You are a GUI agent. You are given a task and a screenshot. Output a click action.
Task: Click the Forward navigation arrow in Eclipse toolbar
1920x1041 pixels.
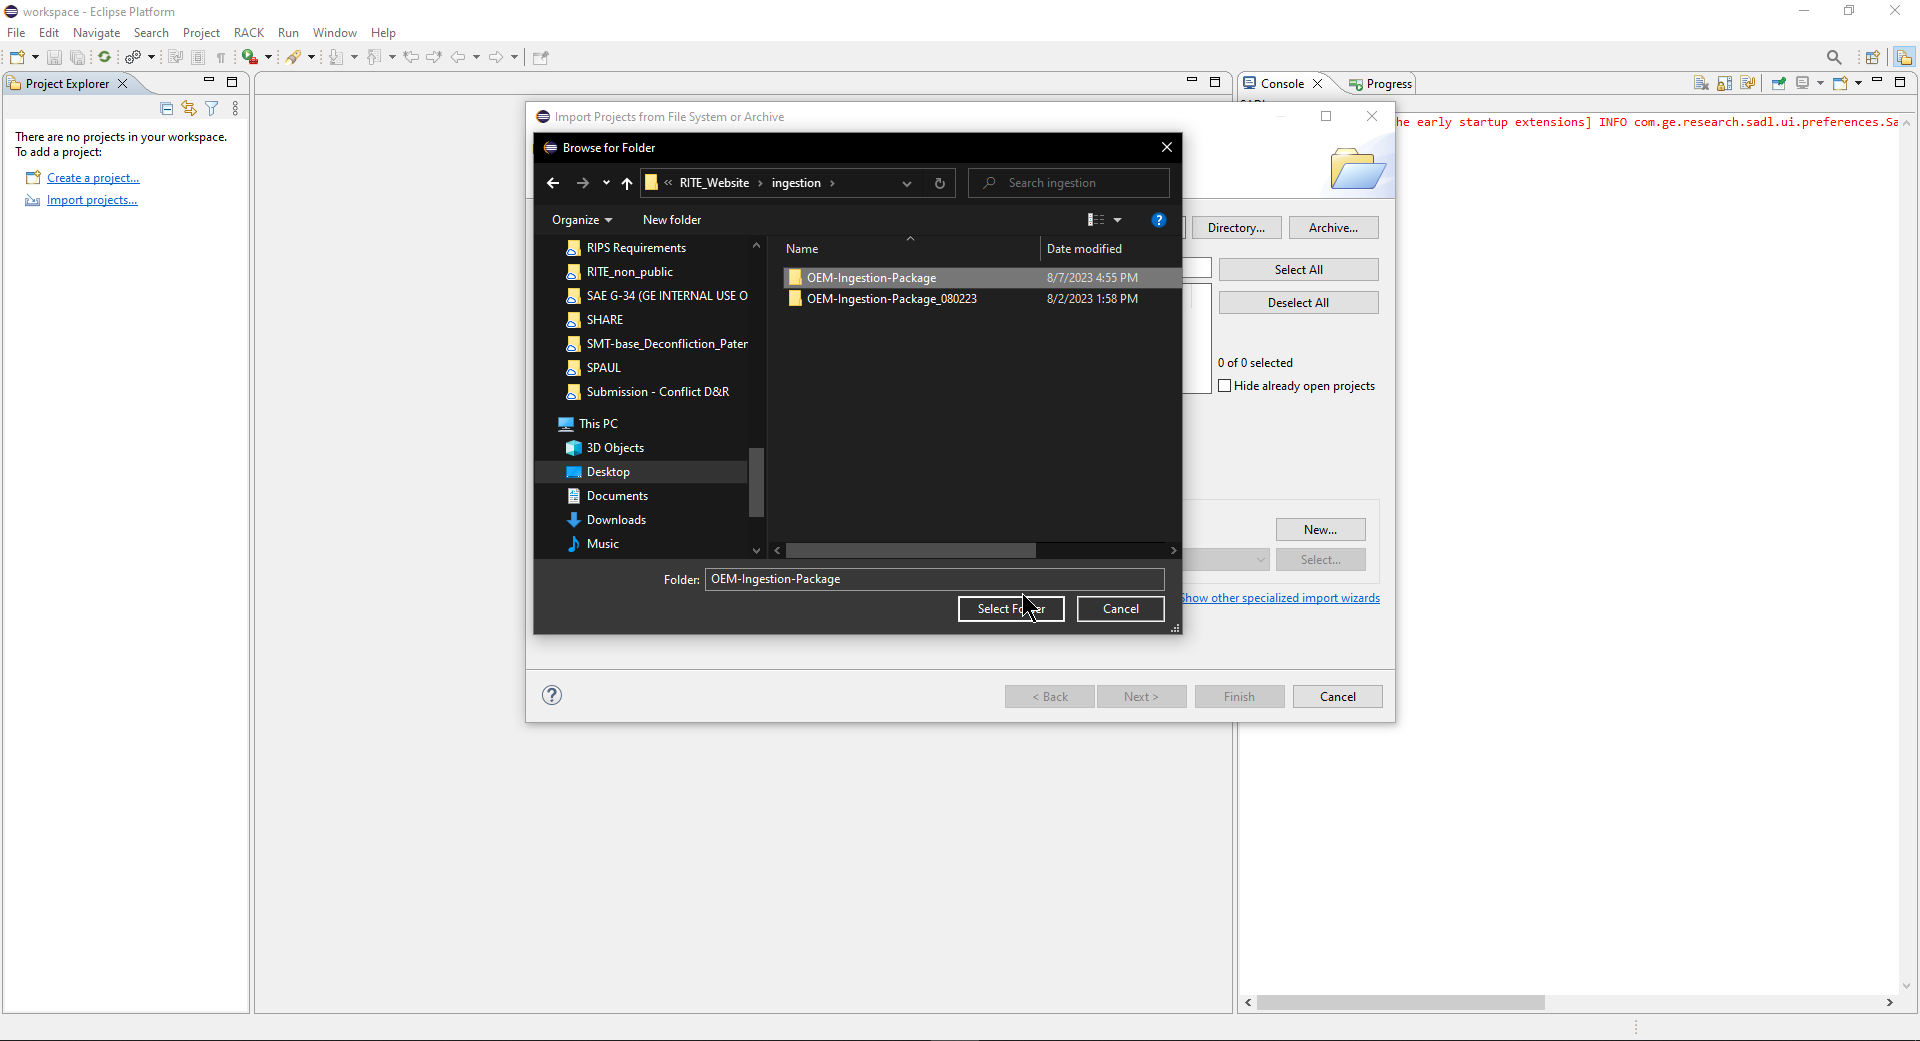(x=496, y=57)
